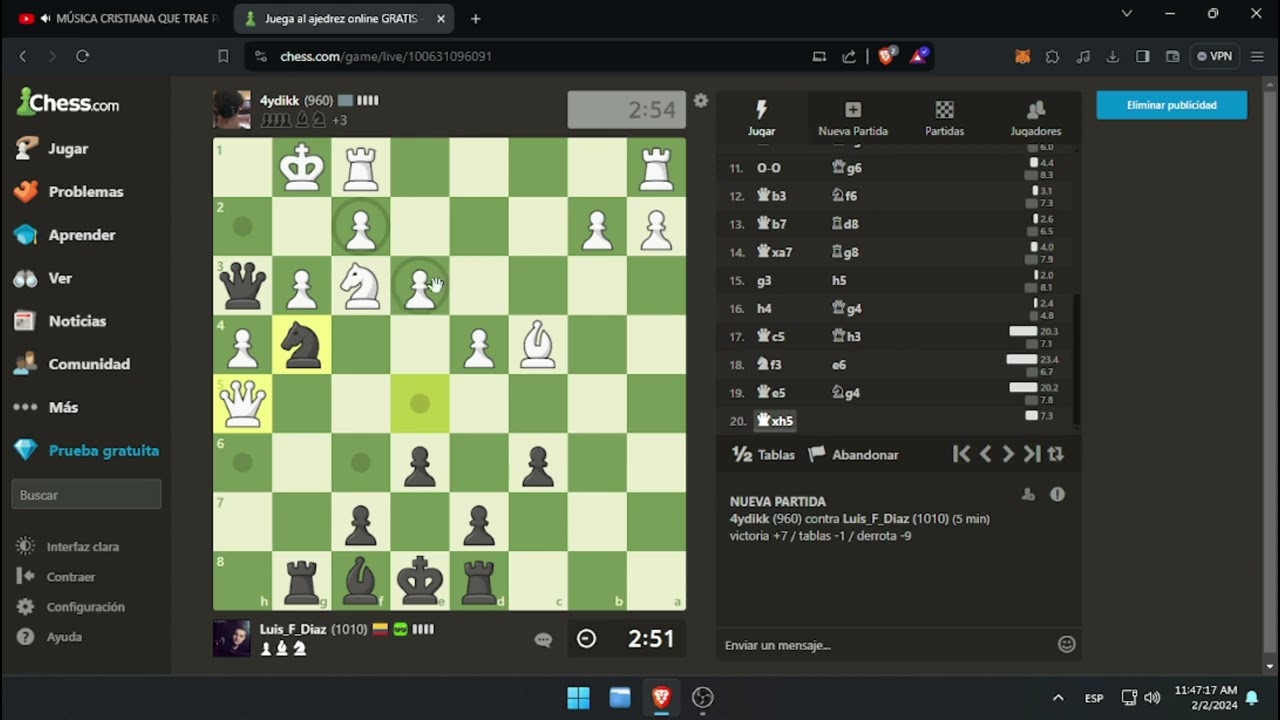The image size is (1280, 720).
Task: Select move Qc5 on row 17
Action: click(770, 337)
